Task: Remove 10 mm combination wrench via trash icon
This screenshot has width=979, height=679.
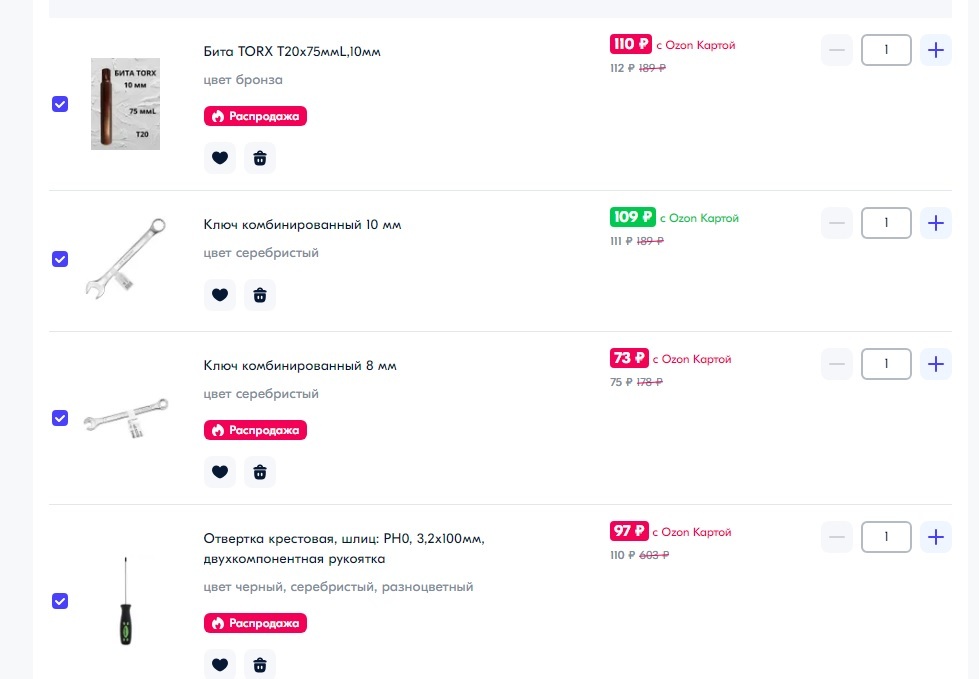Action: pyautogui.click(x=260, y=295)
